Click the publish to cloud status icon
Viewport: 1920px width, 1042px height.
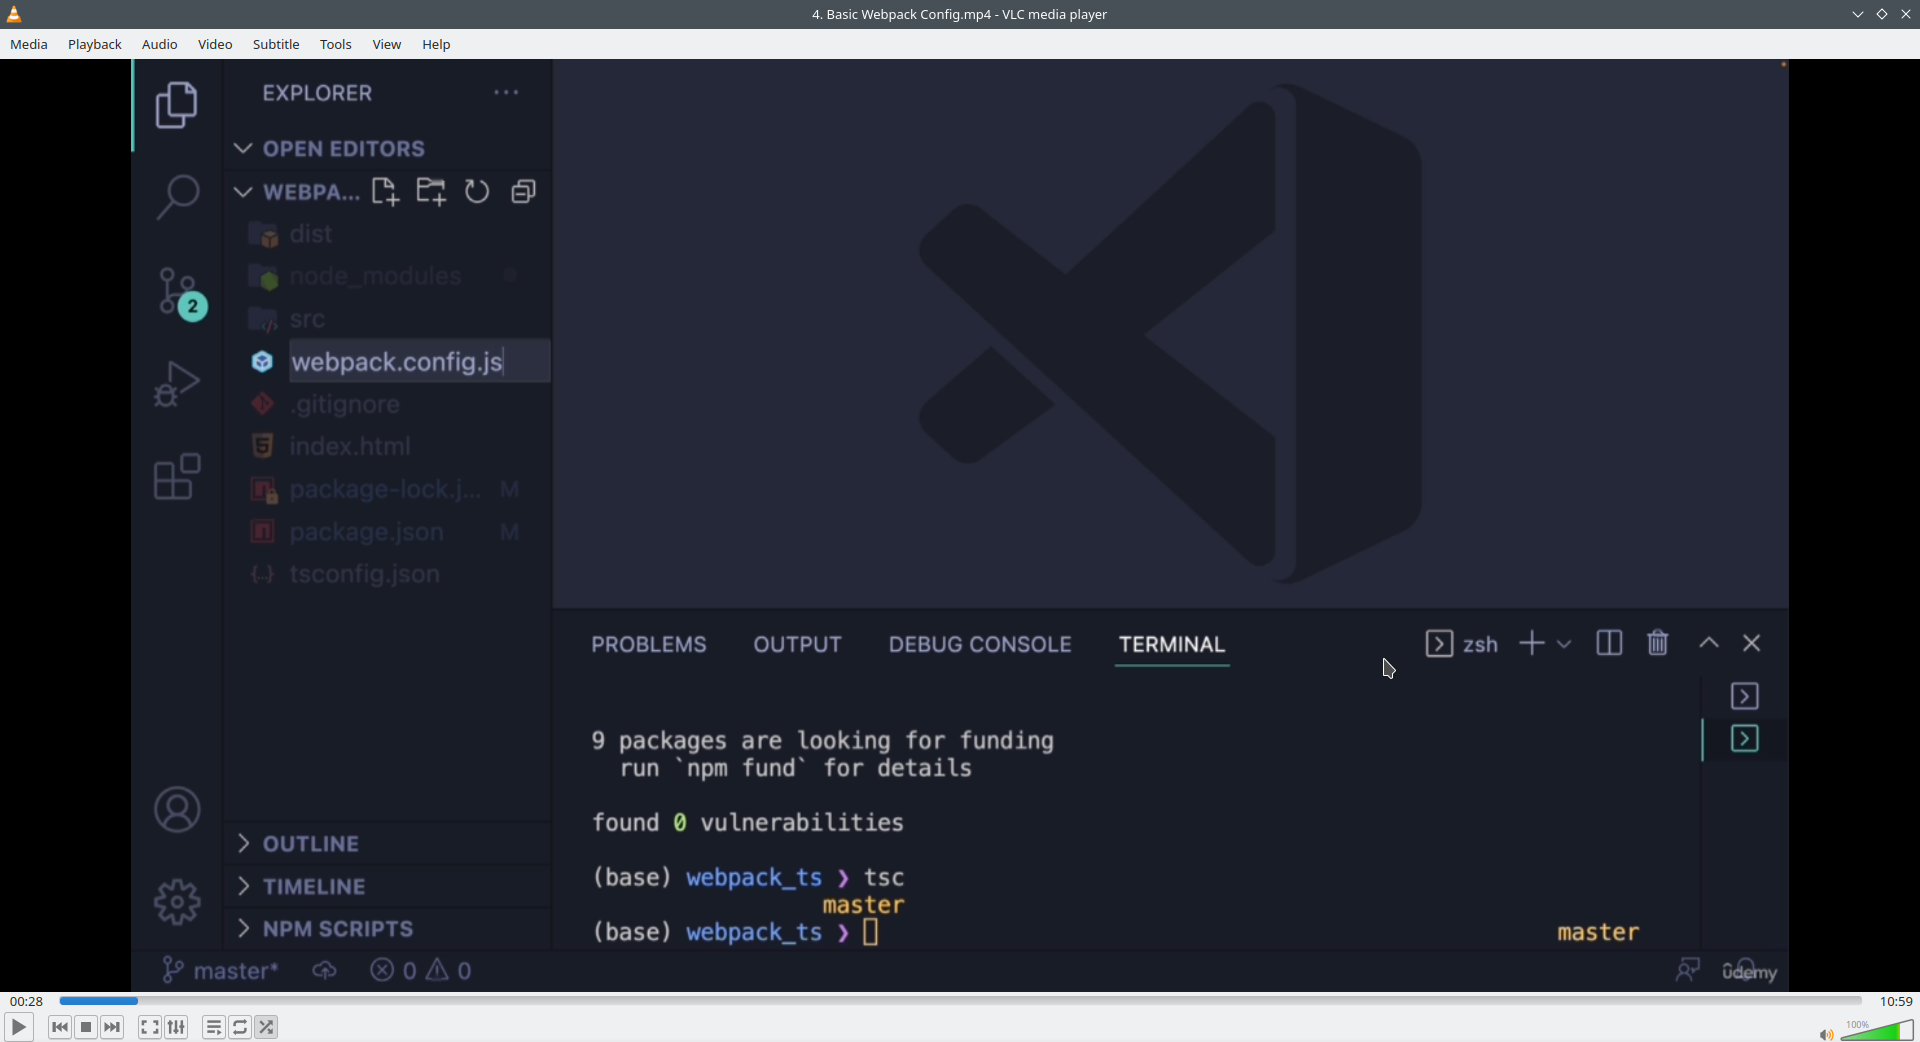pyautogui.click(x=325, y=971)
